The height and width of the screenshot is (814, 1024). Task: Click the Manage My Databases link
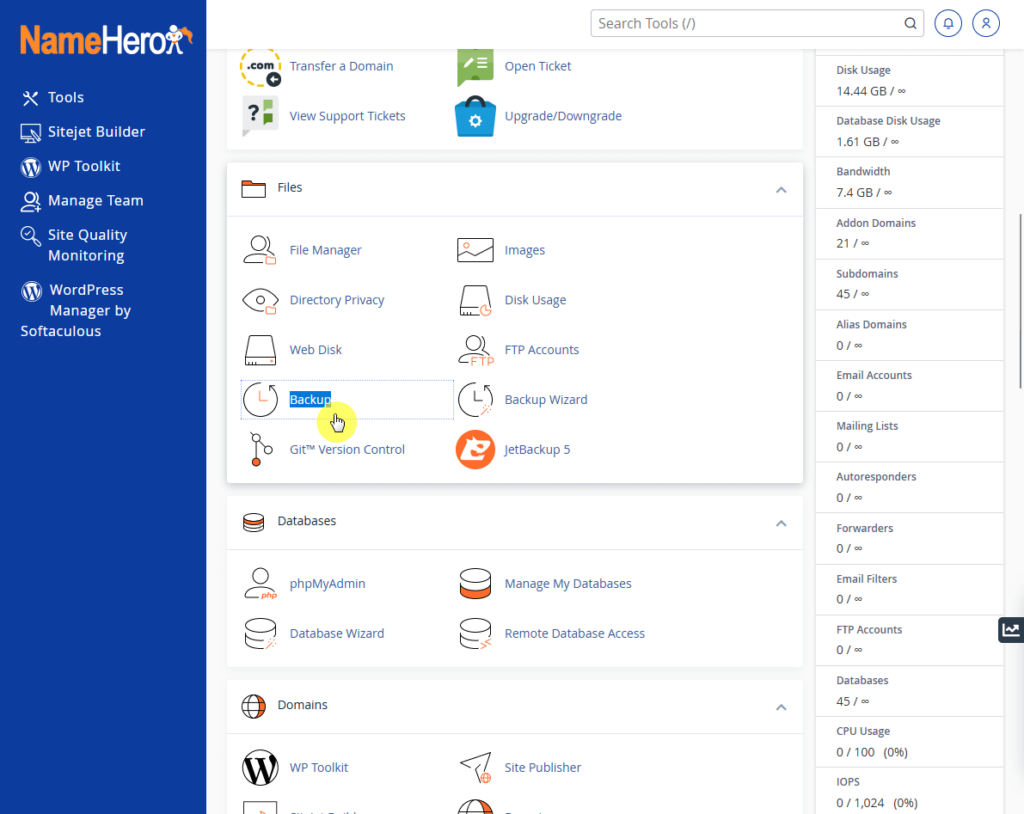(568, 584)
